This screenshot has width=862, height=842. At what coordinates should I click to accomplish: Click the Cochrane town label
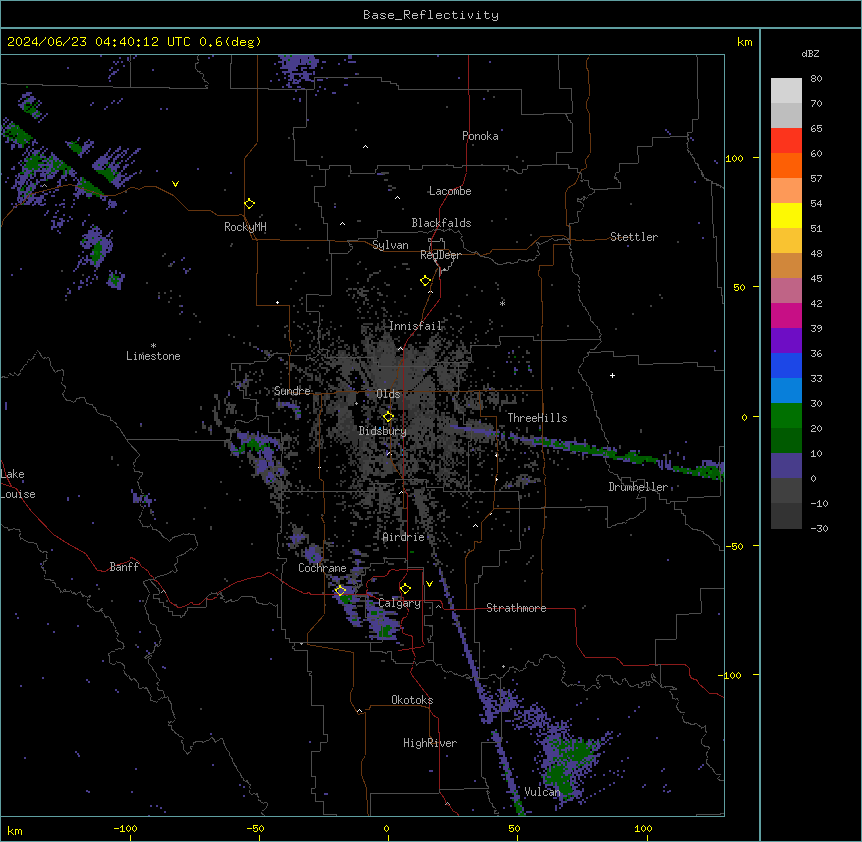322,568
